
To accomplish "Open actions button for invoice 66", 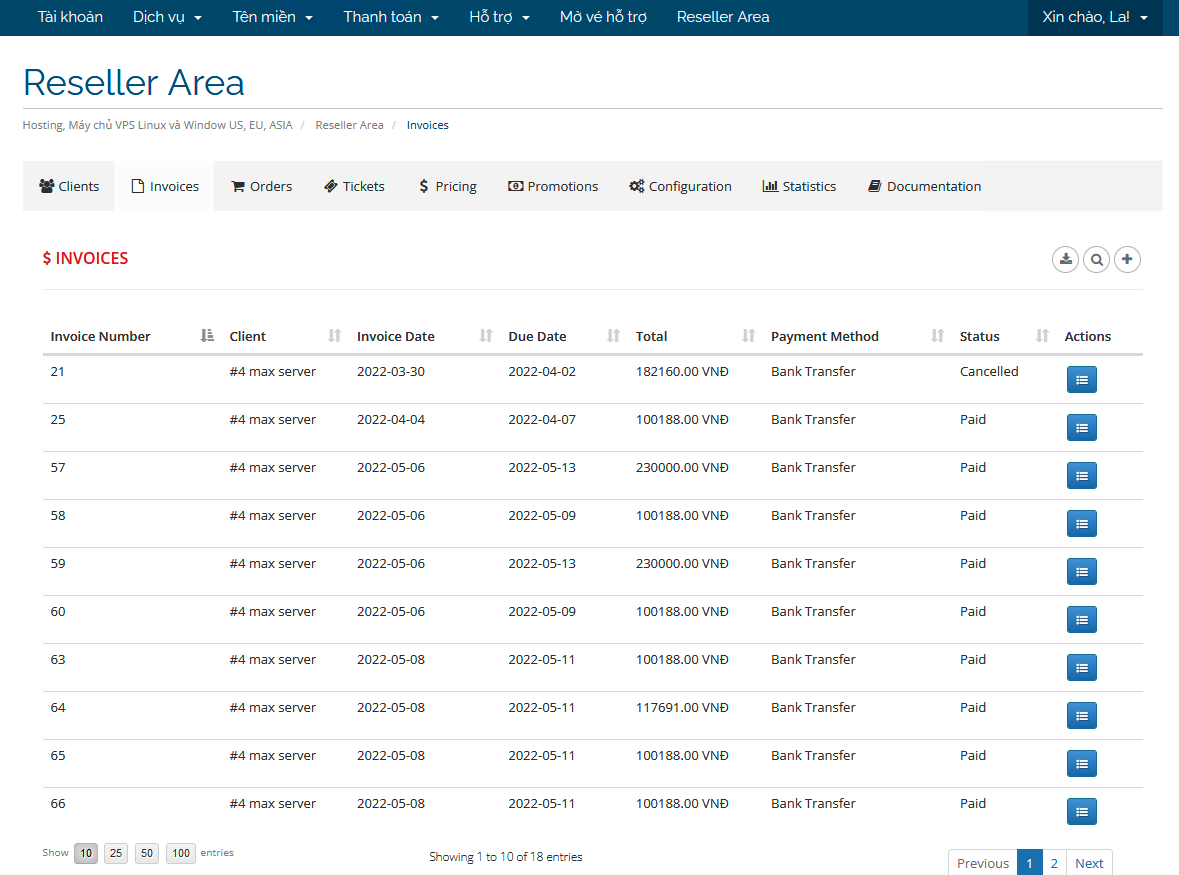I will click(1081, 812).
